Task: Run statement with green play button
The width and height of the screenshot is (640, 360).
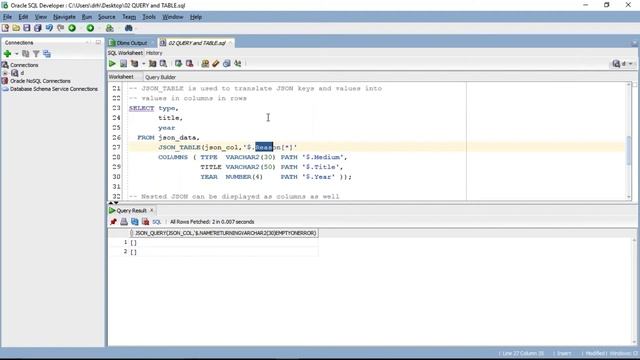Action: point(112,64)
